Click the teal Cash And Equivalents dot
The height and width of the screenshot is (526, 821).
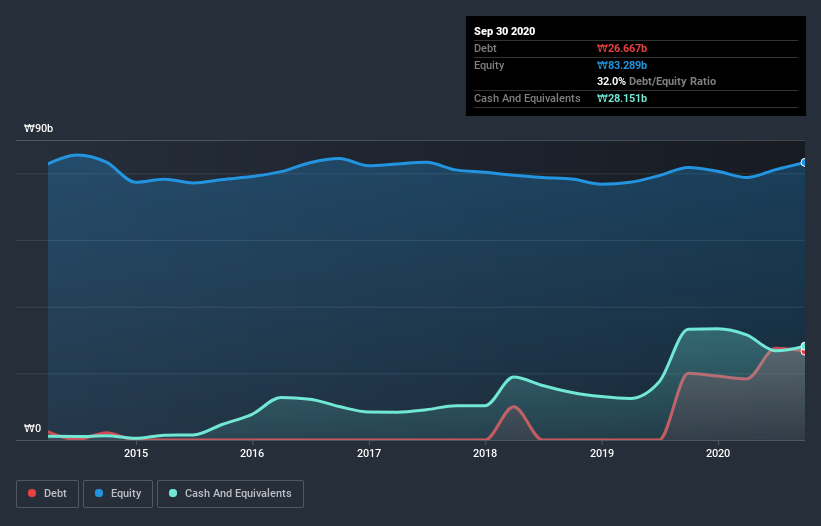click(x=173, y=493)
